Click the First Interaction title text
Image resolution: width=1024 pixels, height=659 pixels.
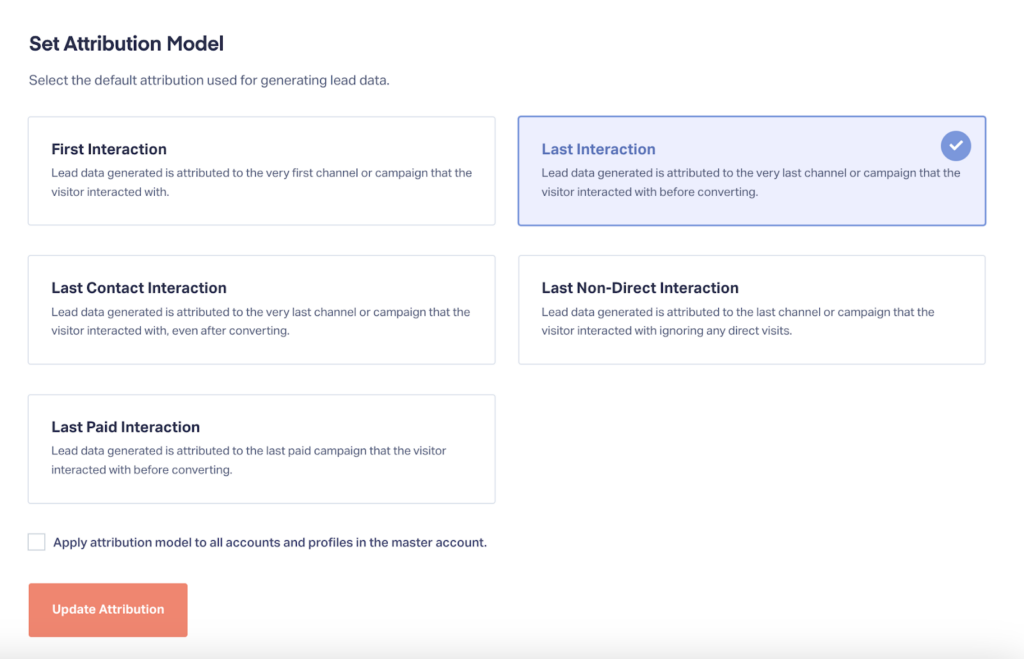pyautogui.click(x=109, y=149)
